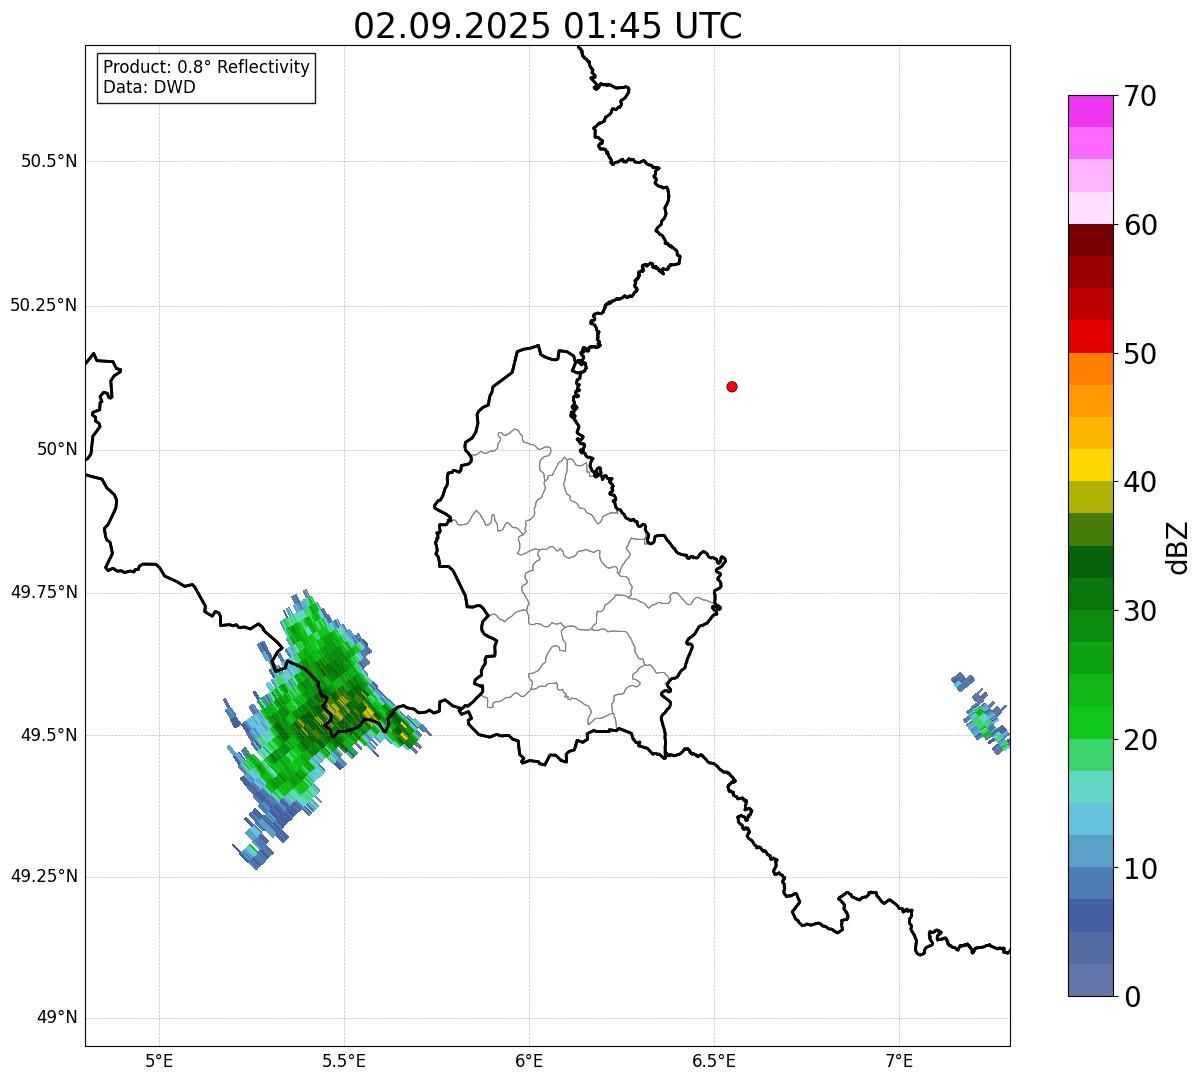Image resolution: width=1202 pixels, height=1081 pixels.
Task: Click the longitude label 5°E
Action: pyautogui.click(x=159, y=1060)
